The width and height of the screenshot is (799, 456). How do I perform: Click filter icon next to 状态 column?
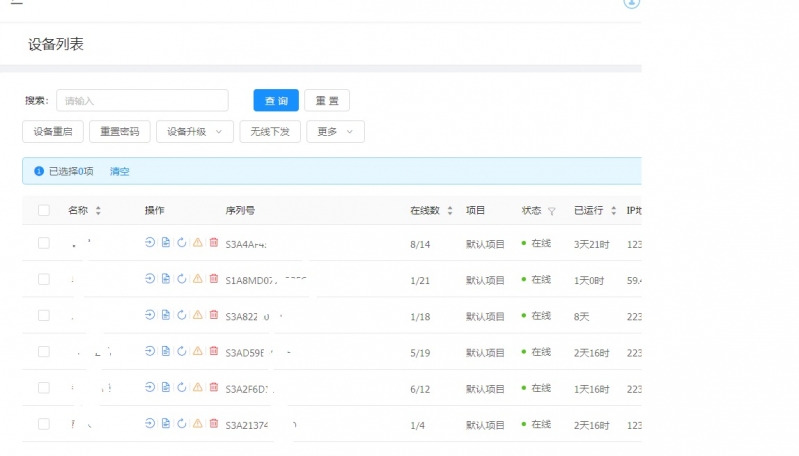tap(551, 211)
